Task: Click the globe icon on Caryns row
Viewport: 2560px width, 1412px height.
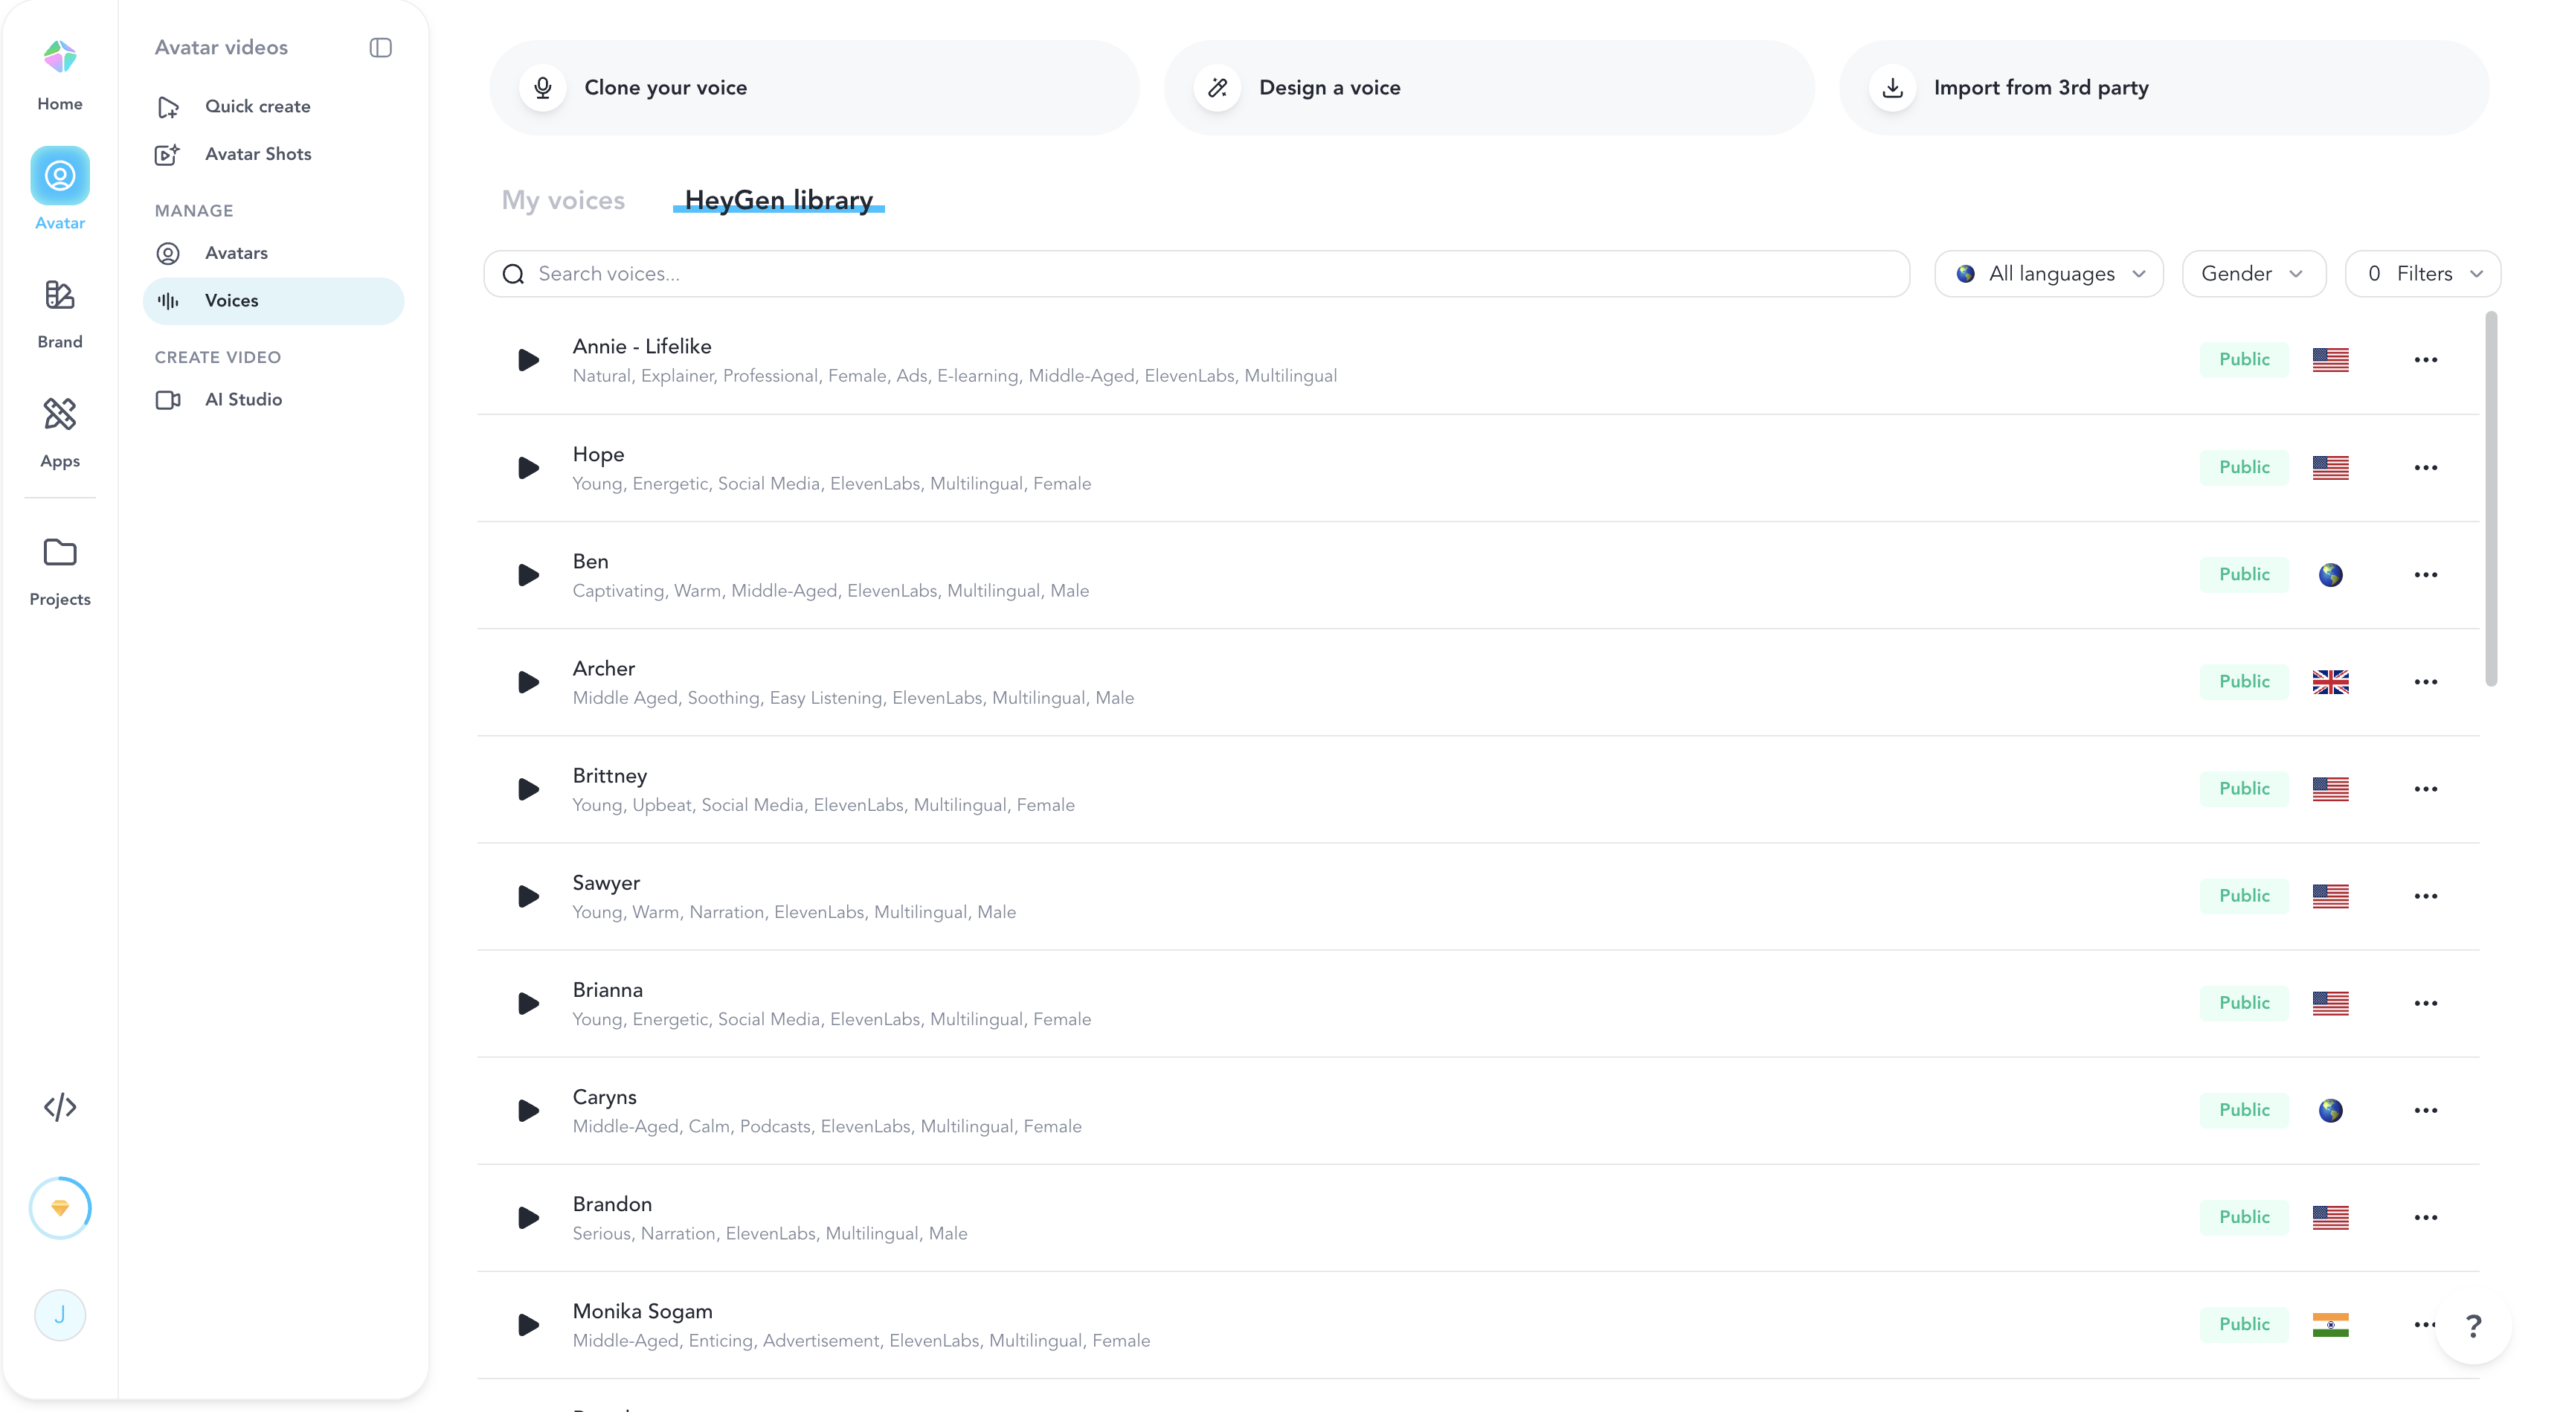Action: click(x=2330, y=1110)
